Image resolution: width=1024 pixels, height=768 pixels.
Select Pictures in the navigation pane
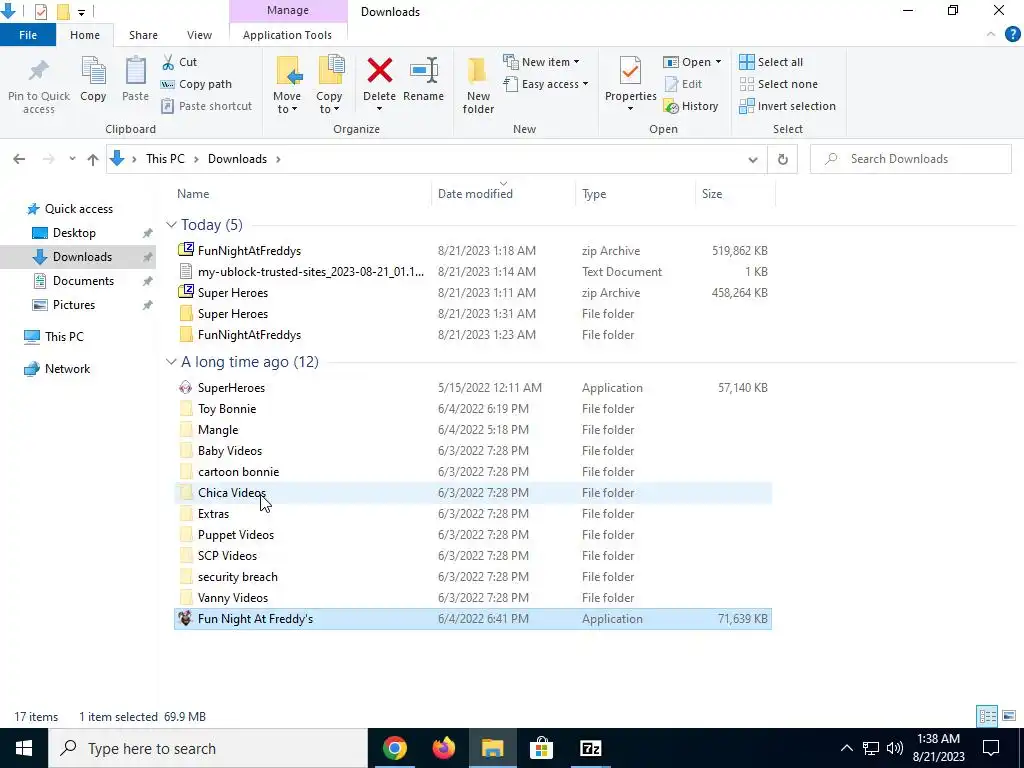[74, 305]
